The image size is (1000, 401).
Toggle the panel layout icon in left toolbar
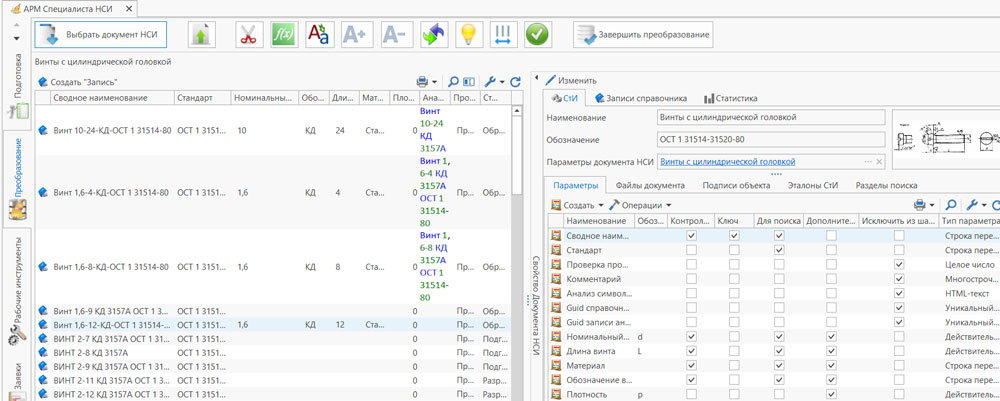tap(469, 82)
